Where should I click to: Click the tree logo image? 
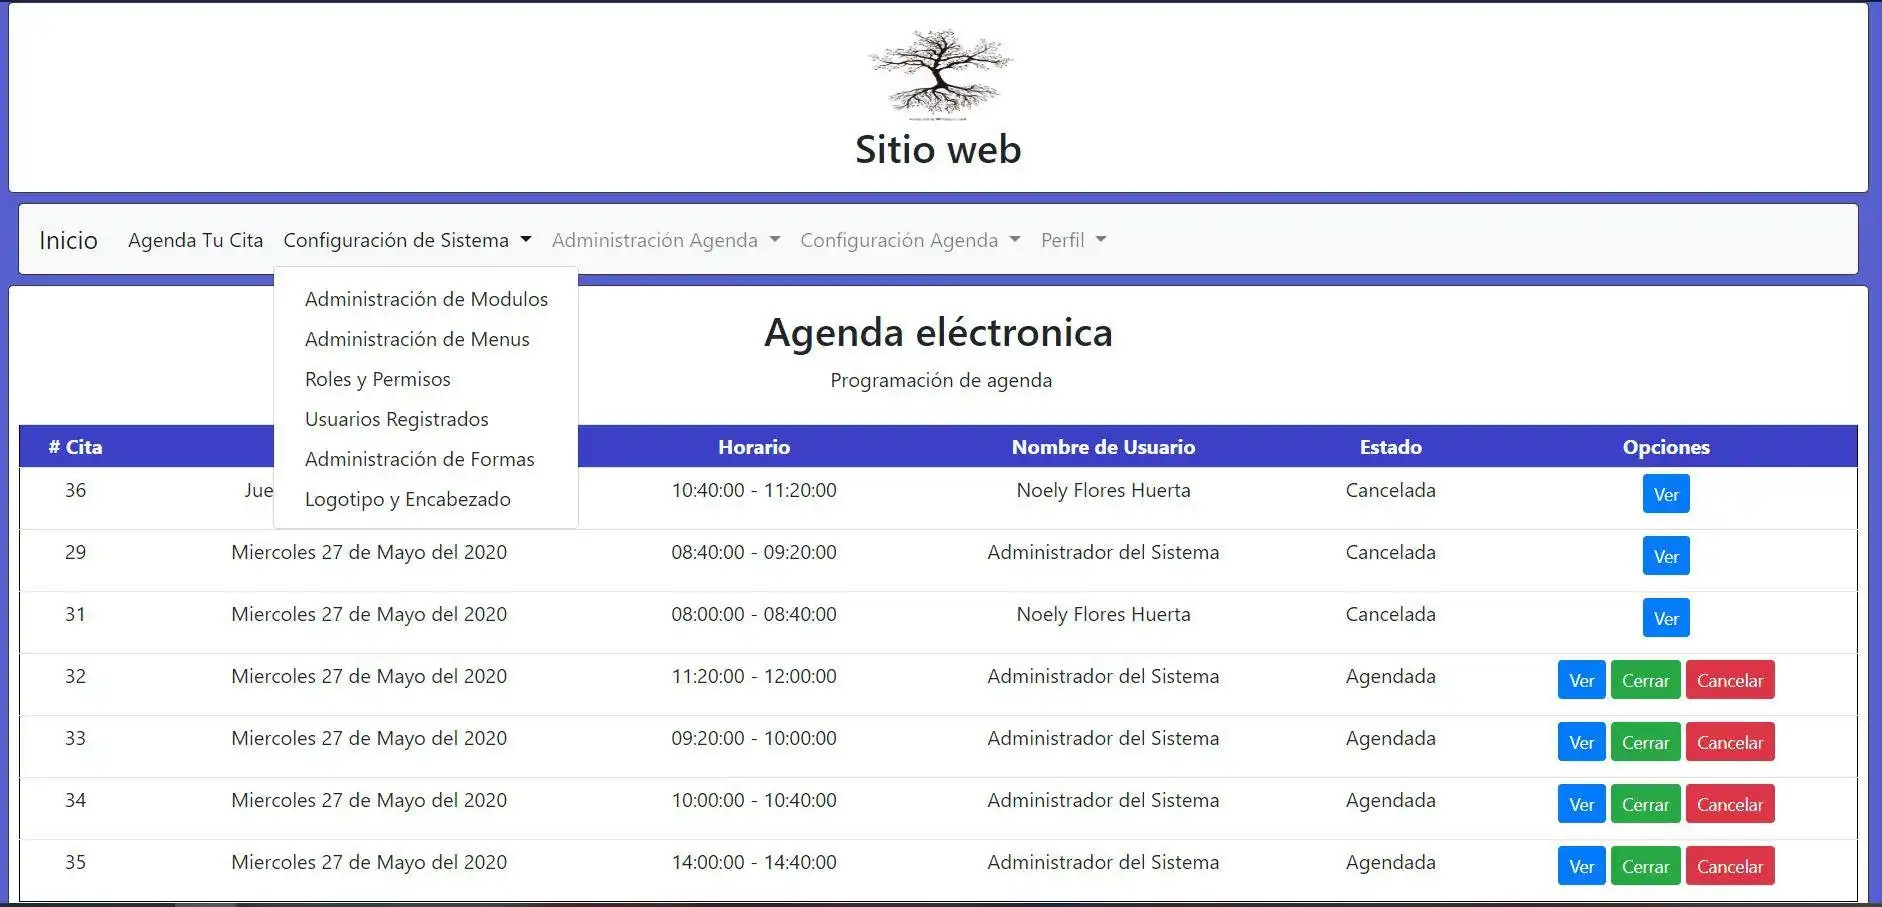pos(939,73)
